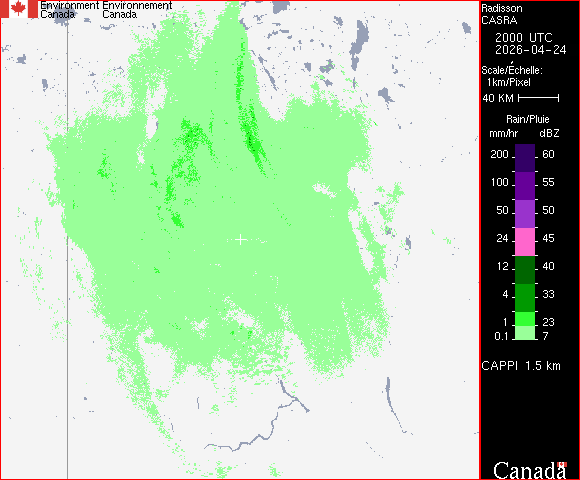Click the Environment Canada header text
The width and height of the screenshot is (580, 480).
click(106, 10)
